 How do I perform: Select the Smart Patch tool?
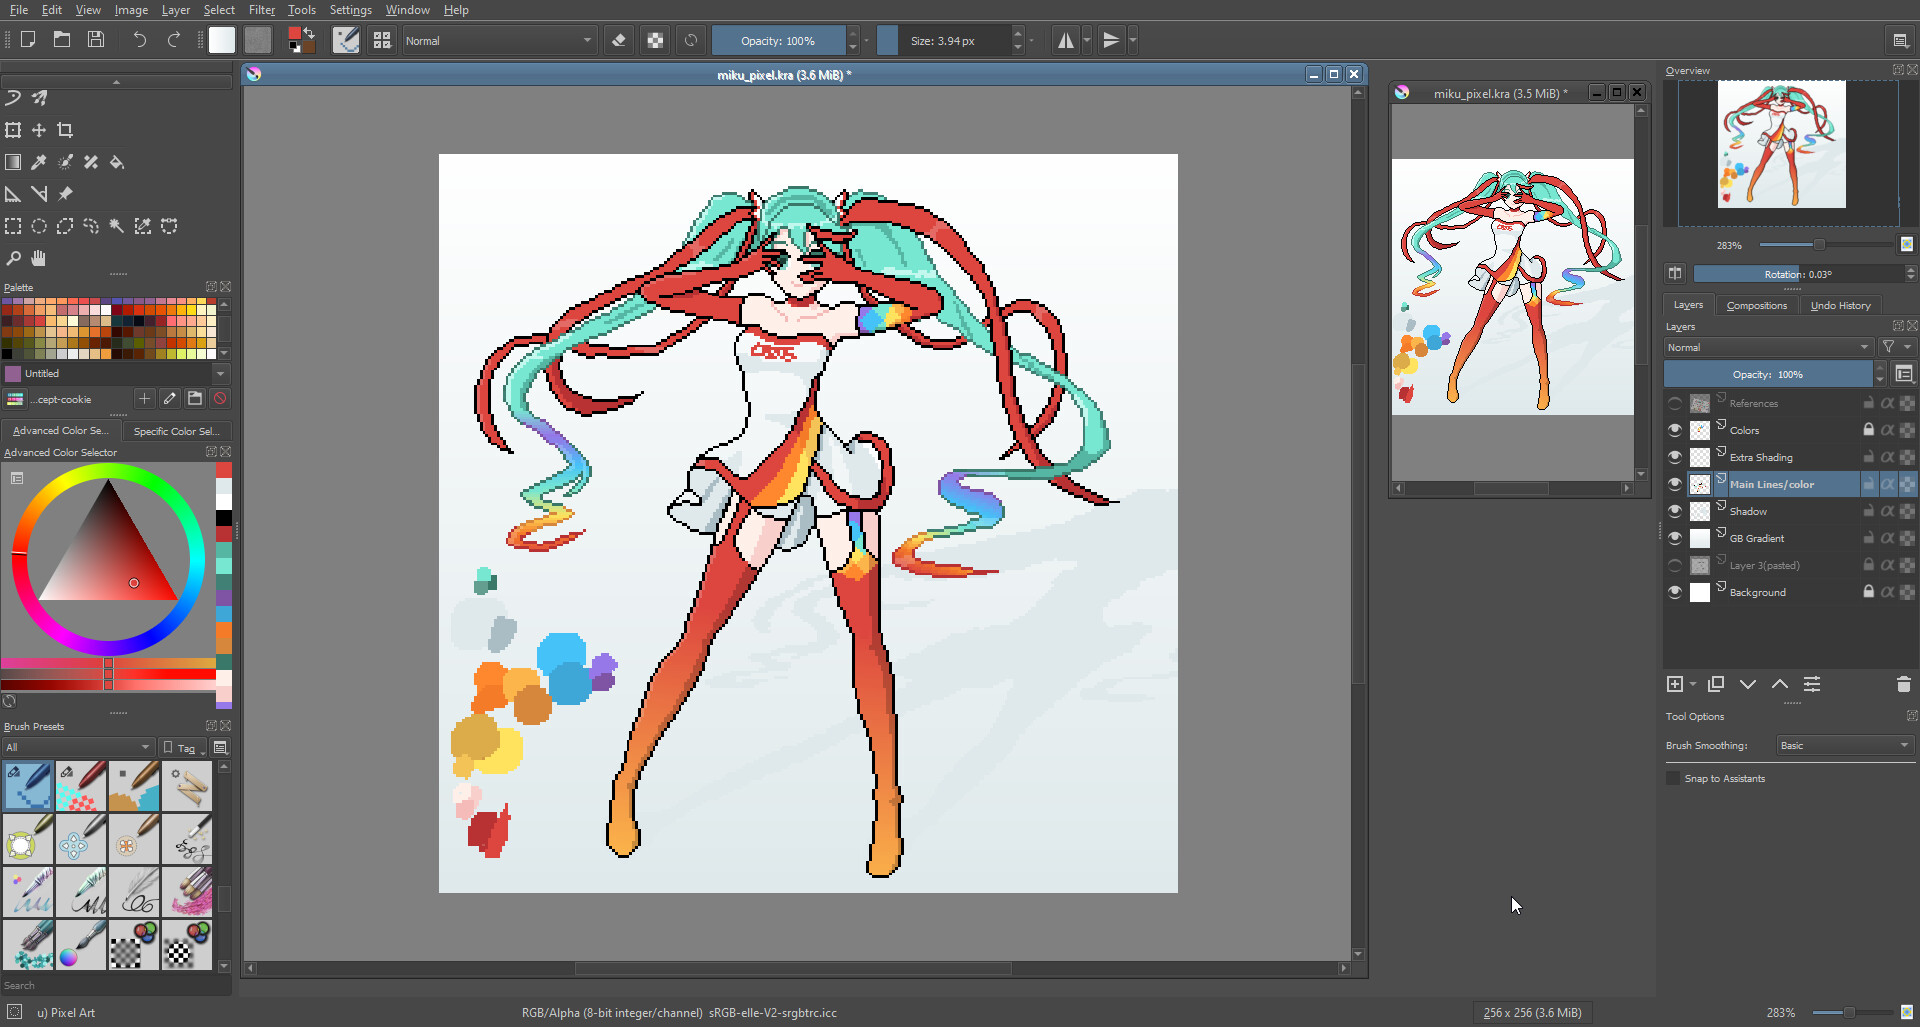(91, 162)
